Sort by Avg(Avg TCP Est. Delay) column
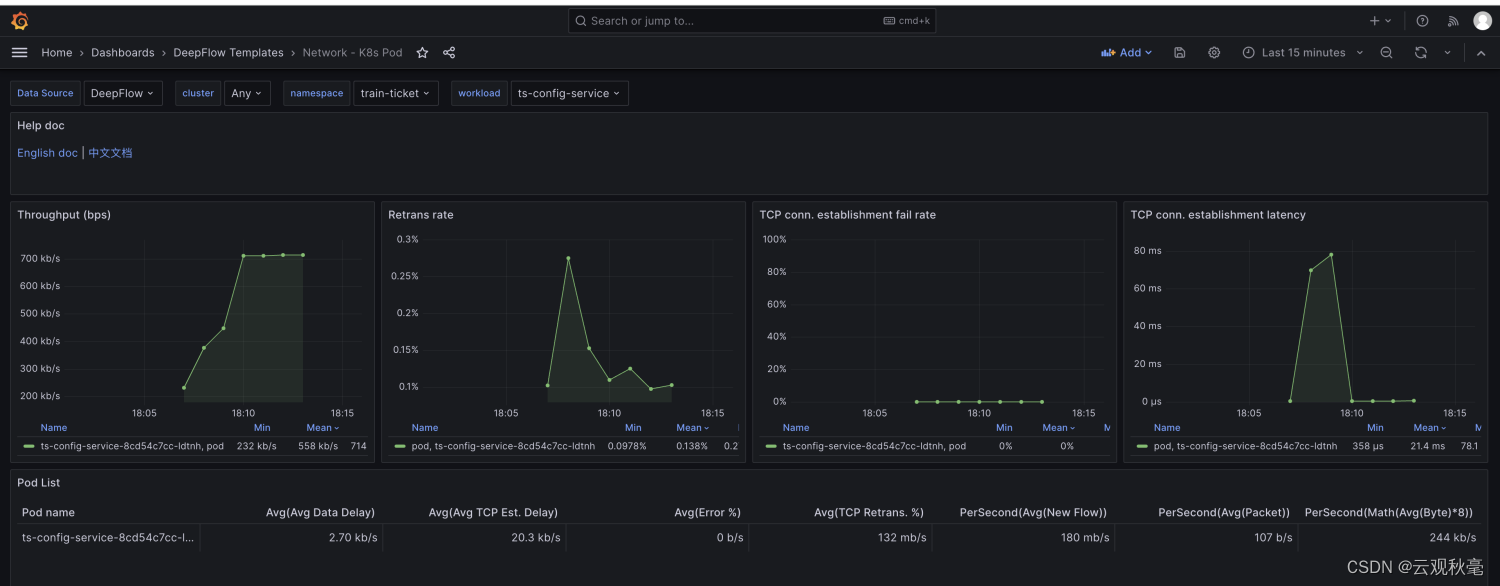Viewport: 1500px width, 586px height. tap(493, 512)
